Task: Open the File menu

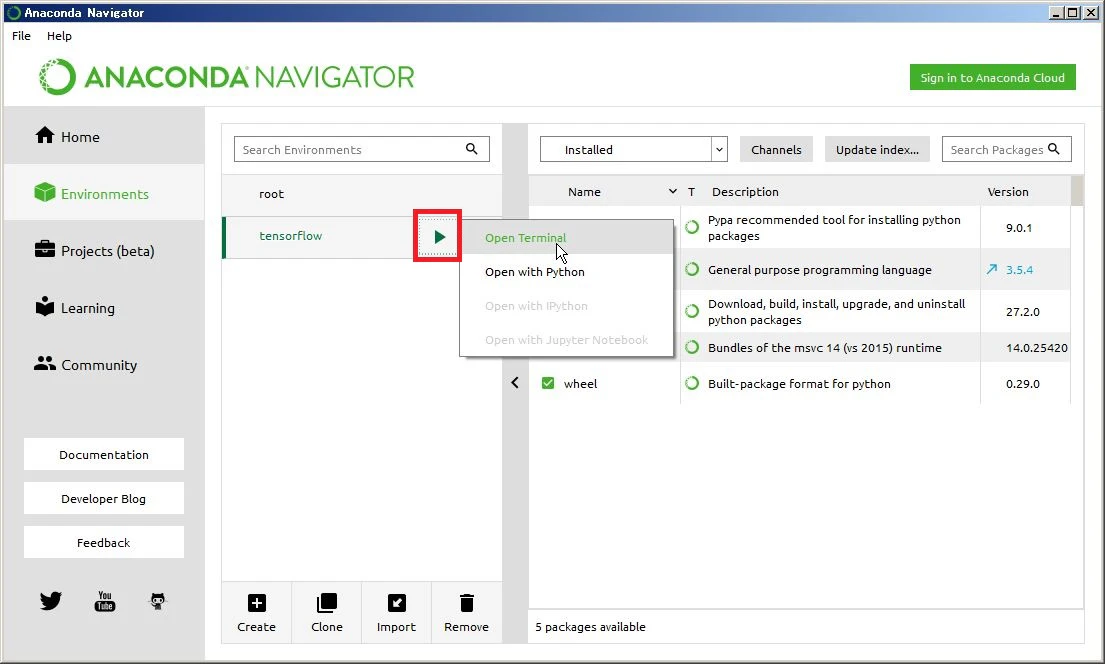Action: [21, 36]
